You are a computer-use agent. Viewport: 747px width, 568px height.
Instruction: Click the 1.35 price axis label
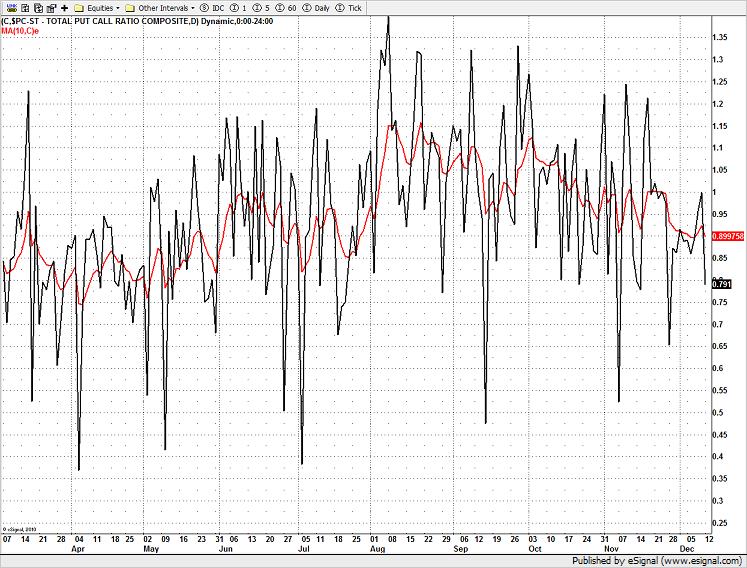coord(720,37)
